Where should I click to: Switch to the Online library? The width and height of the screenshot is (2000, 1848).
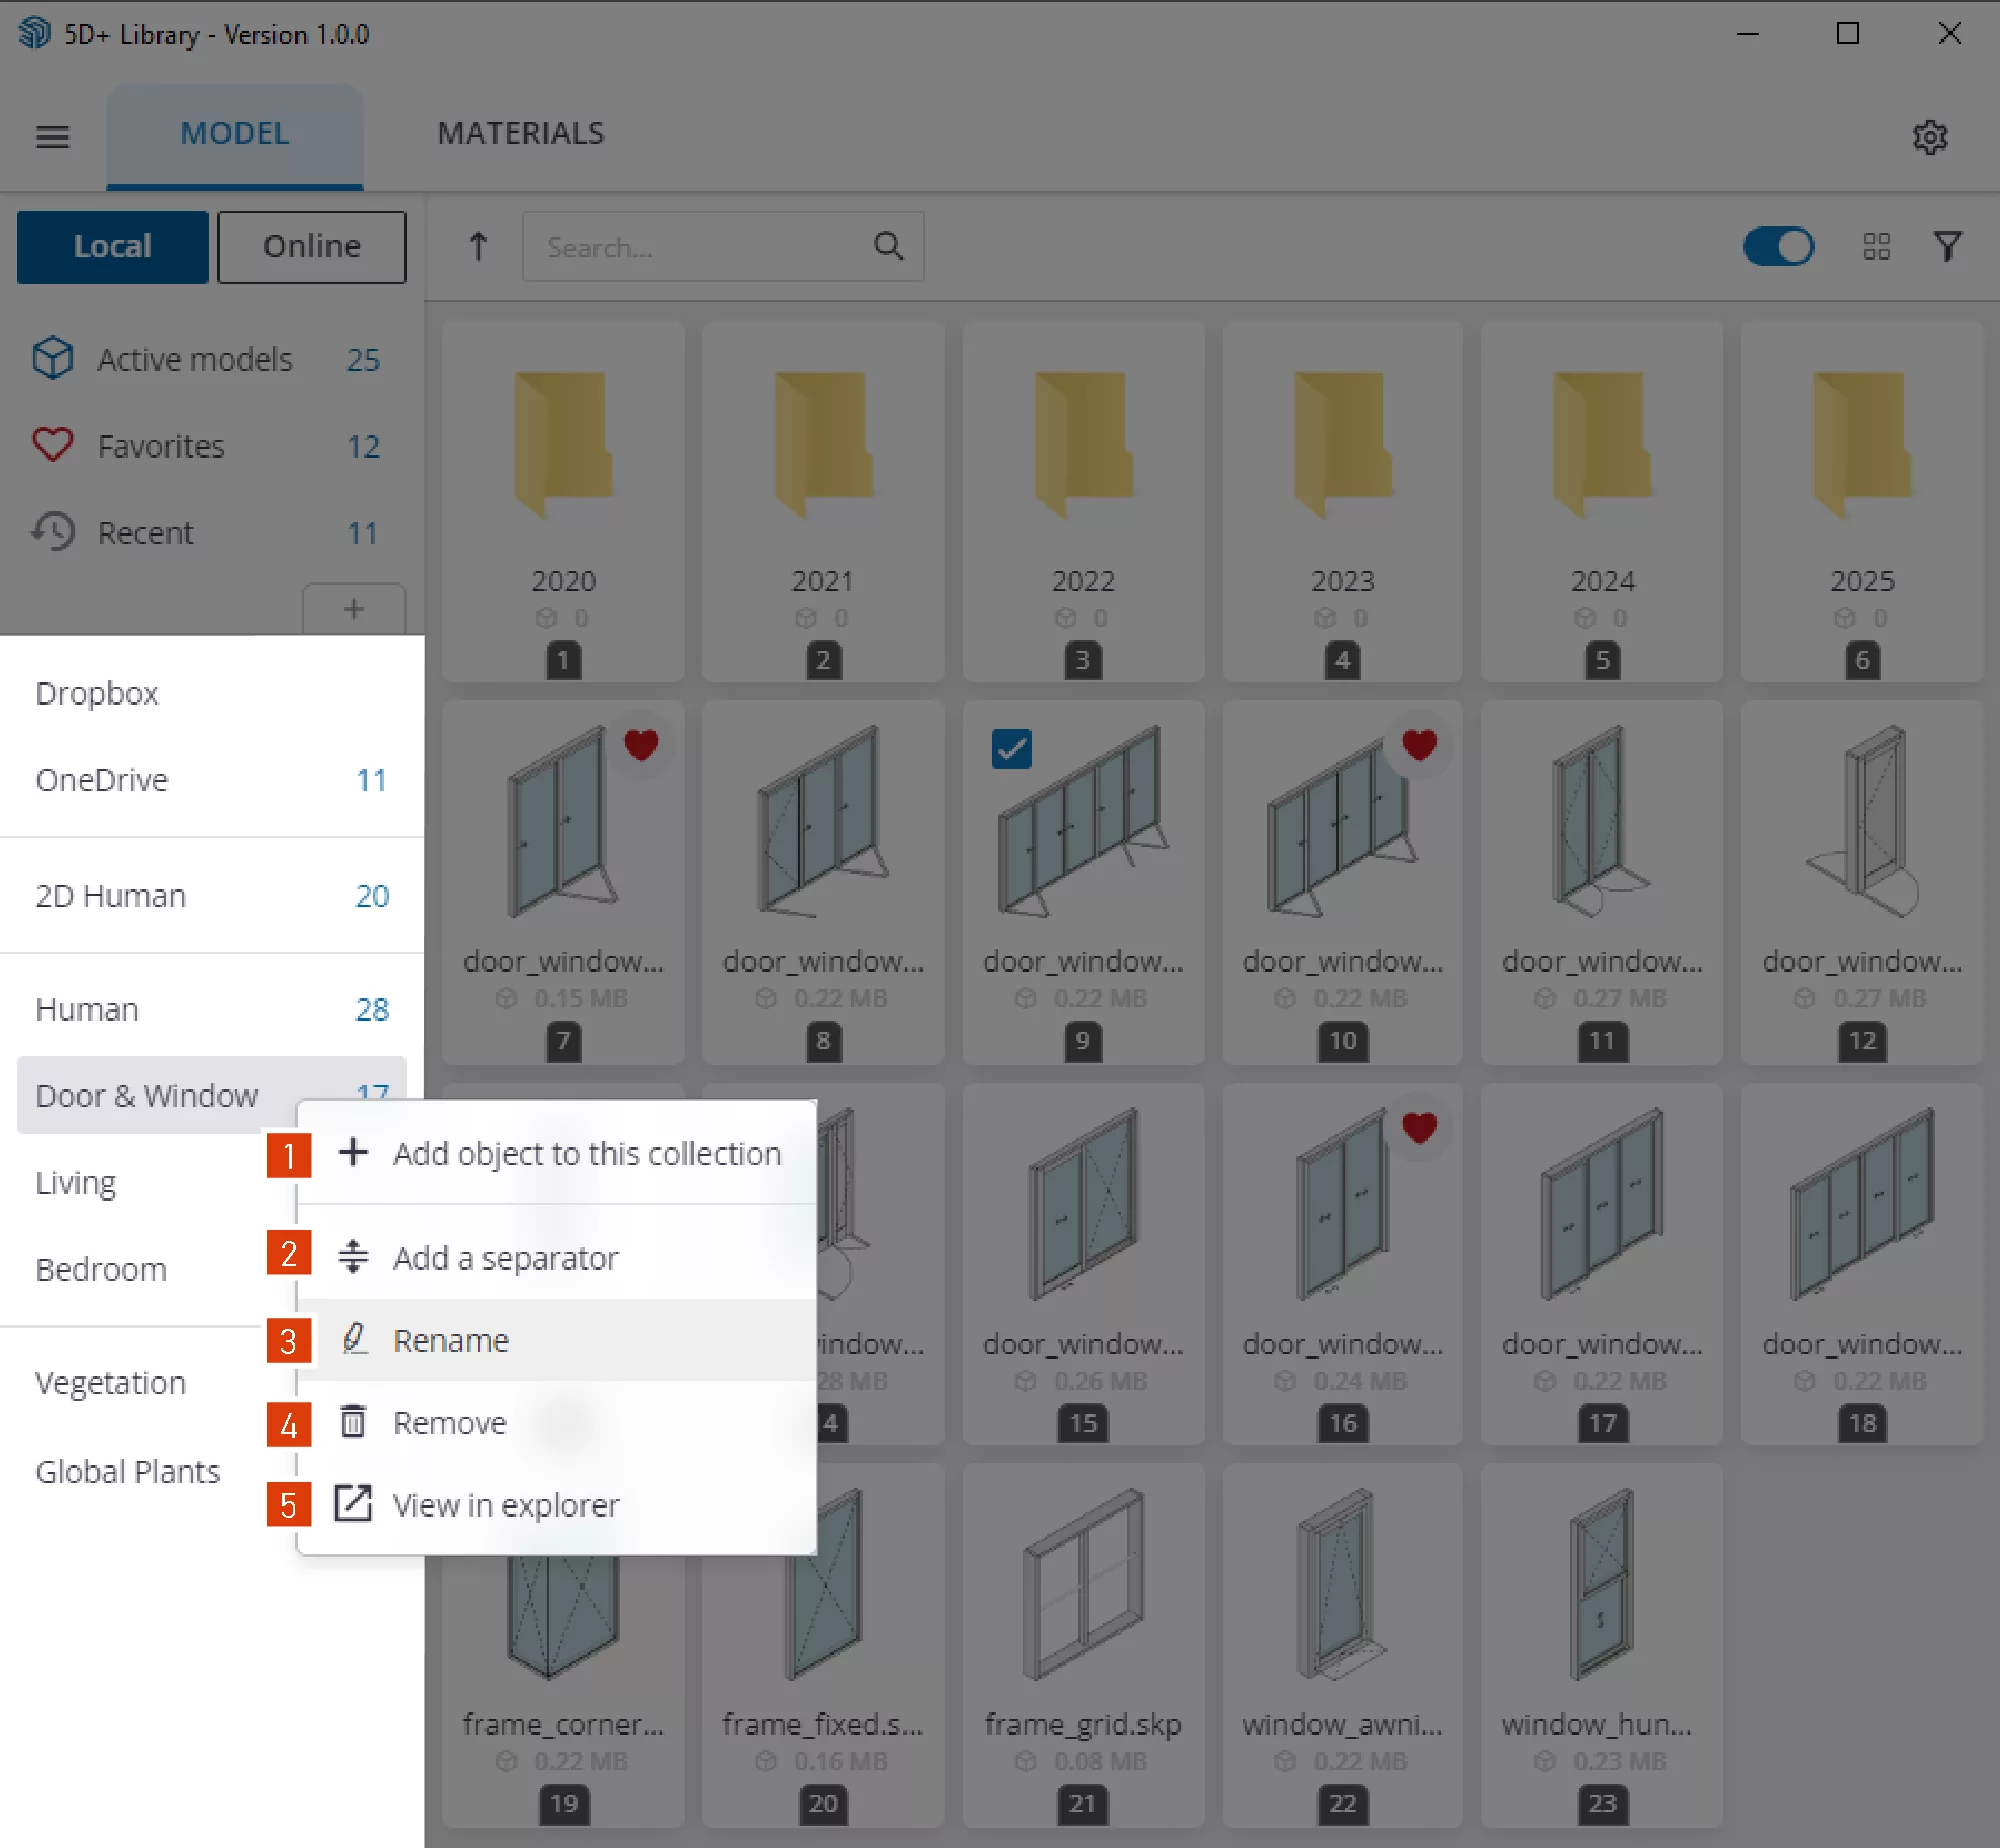point(311,246)
